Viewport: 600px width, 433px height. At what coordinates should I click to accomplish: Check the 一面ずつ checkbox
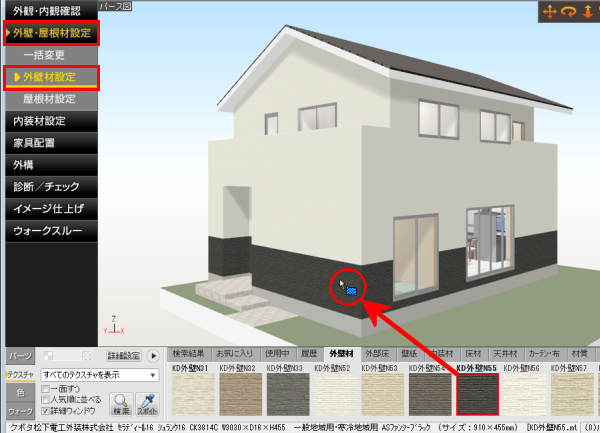point(46,389)
